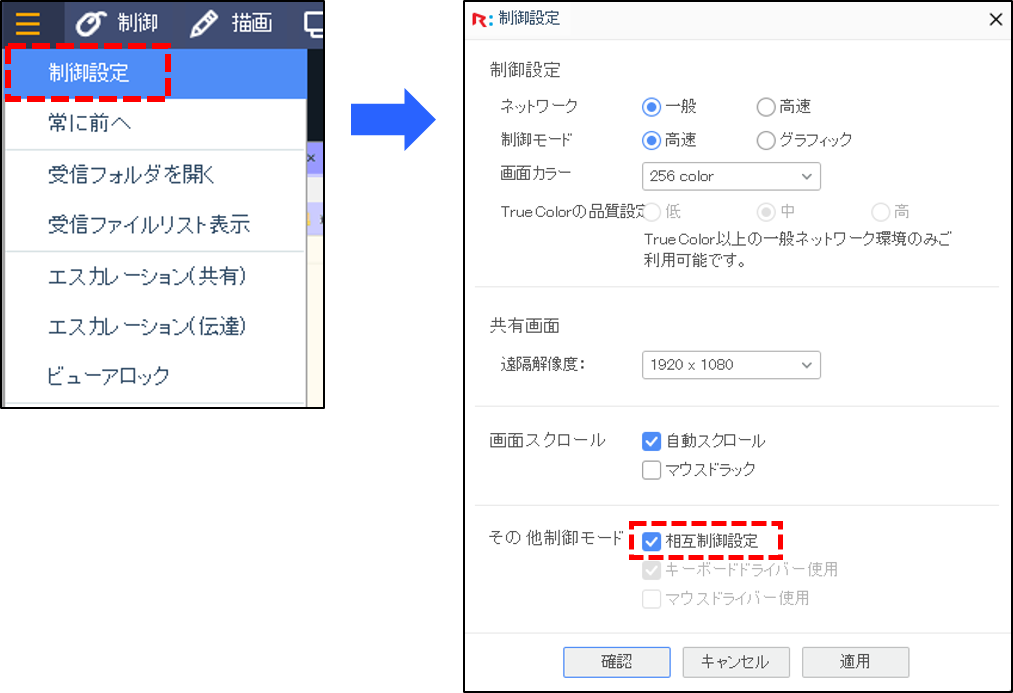
Task: Open the 画面カラー 256 color dropdown
Action: pyautogui.click(x=731, y=176)
